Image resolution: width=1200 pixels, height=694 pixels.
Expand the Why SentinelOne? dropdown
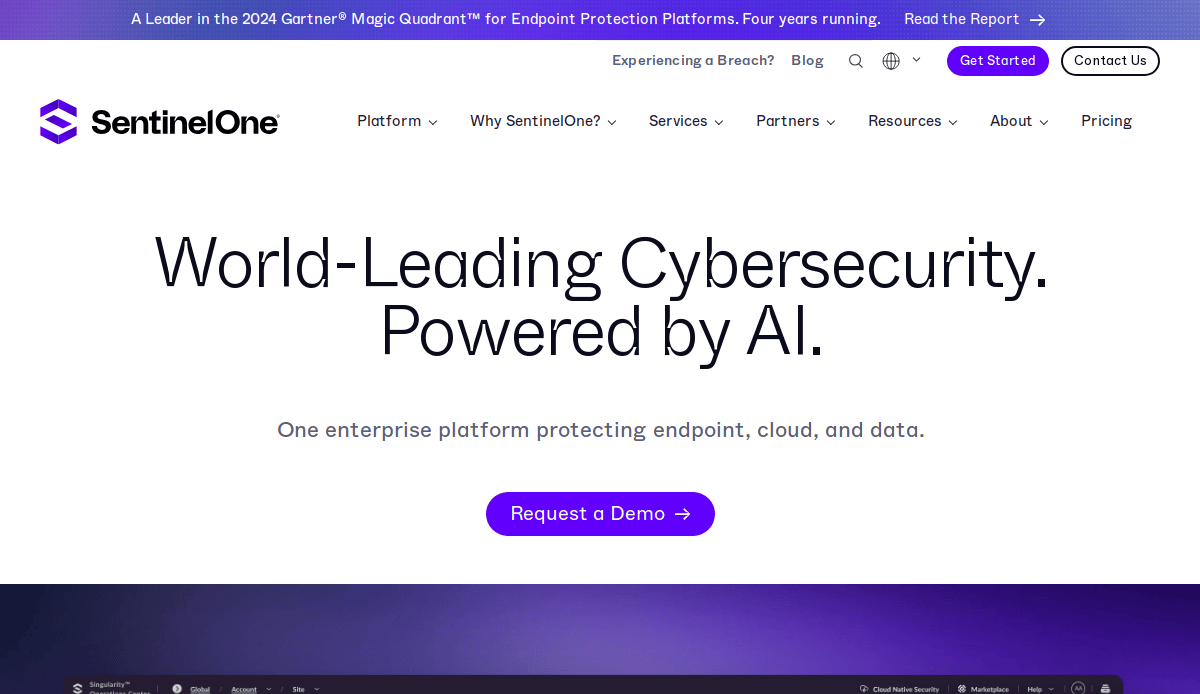[x=543, y=121]
